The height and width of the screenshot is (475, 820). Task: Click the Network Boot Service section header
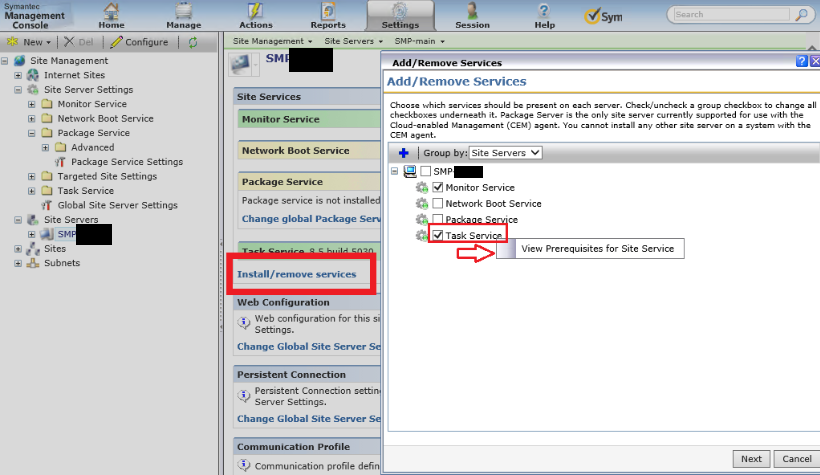tap(309, 150)
